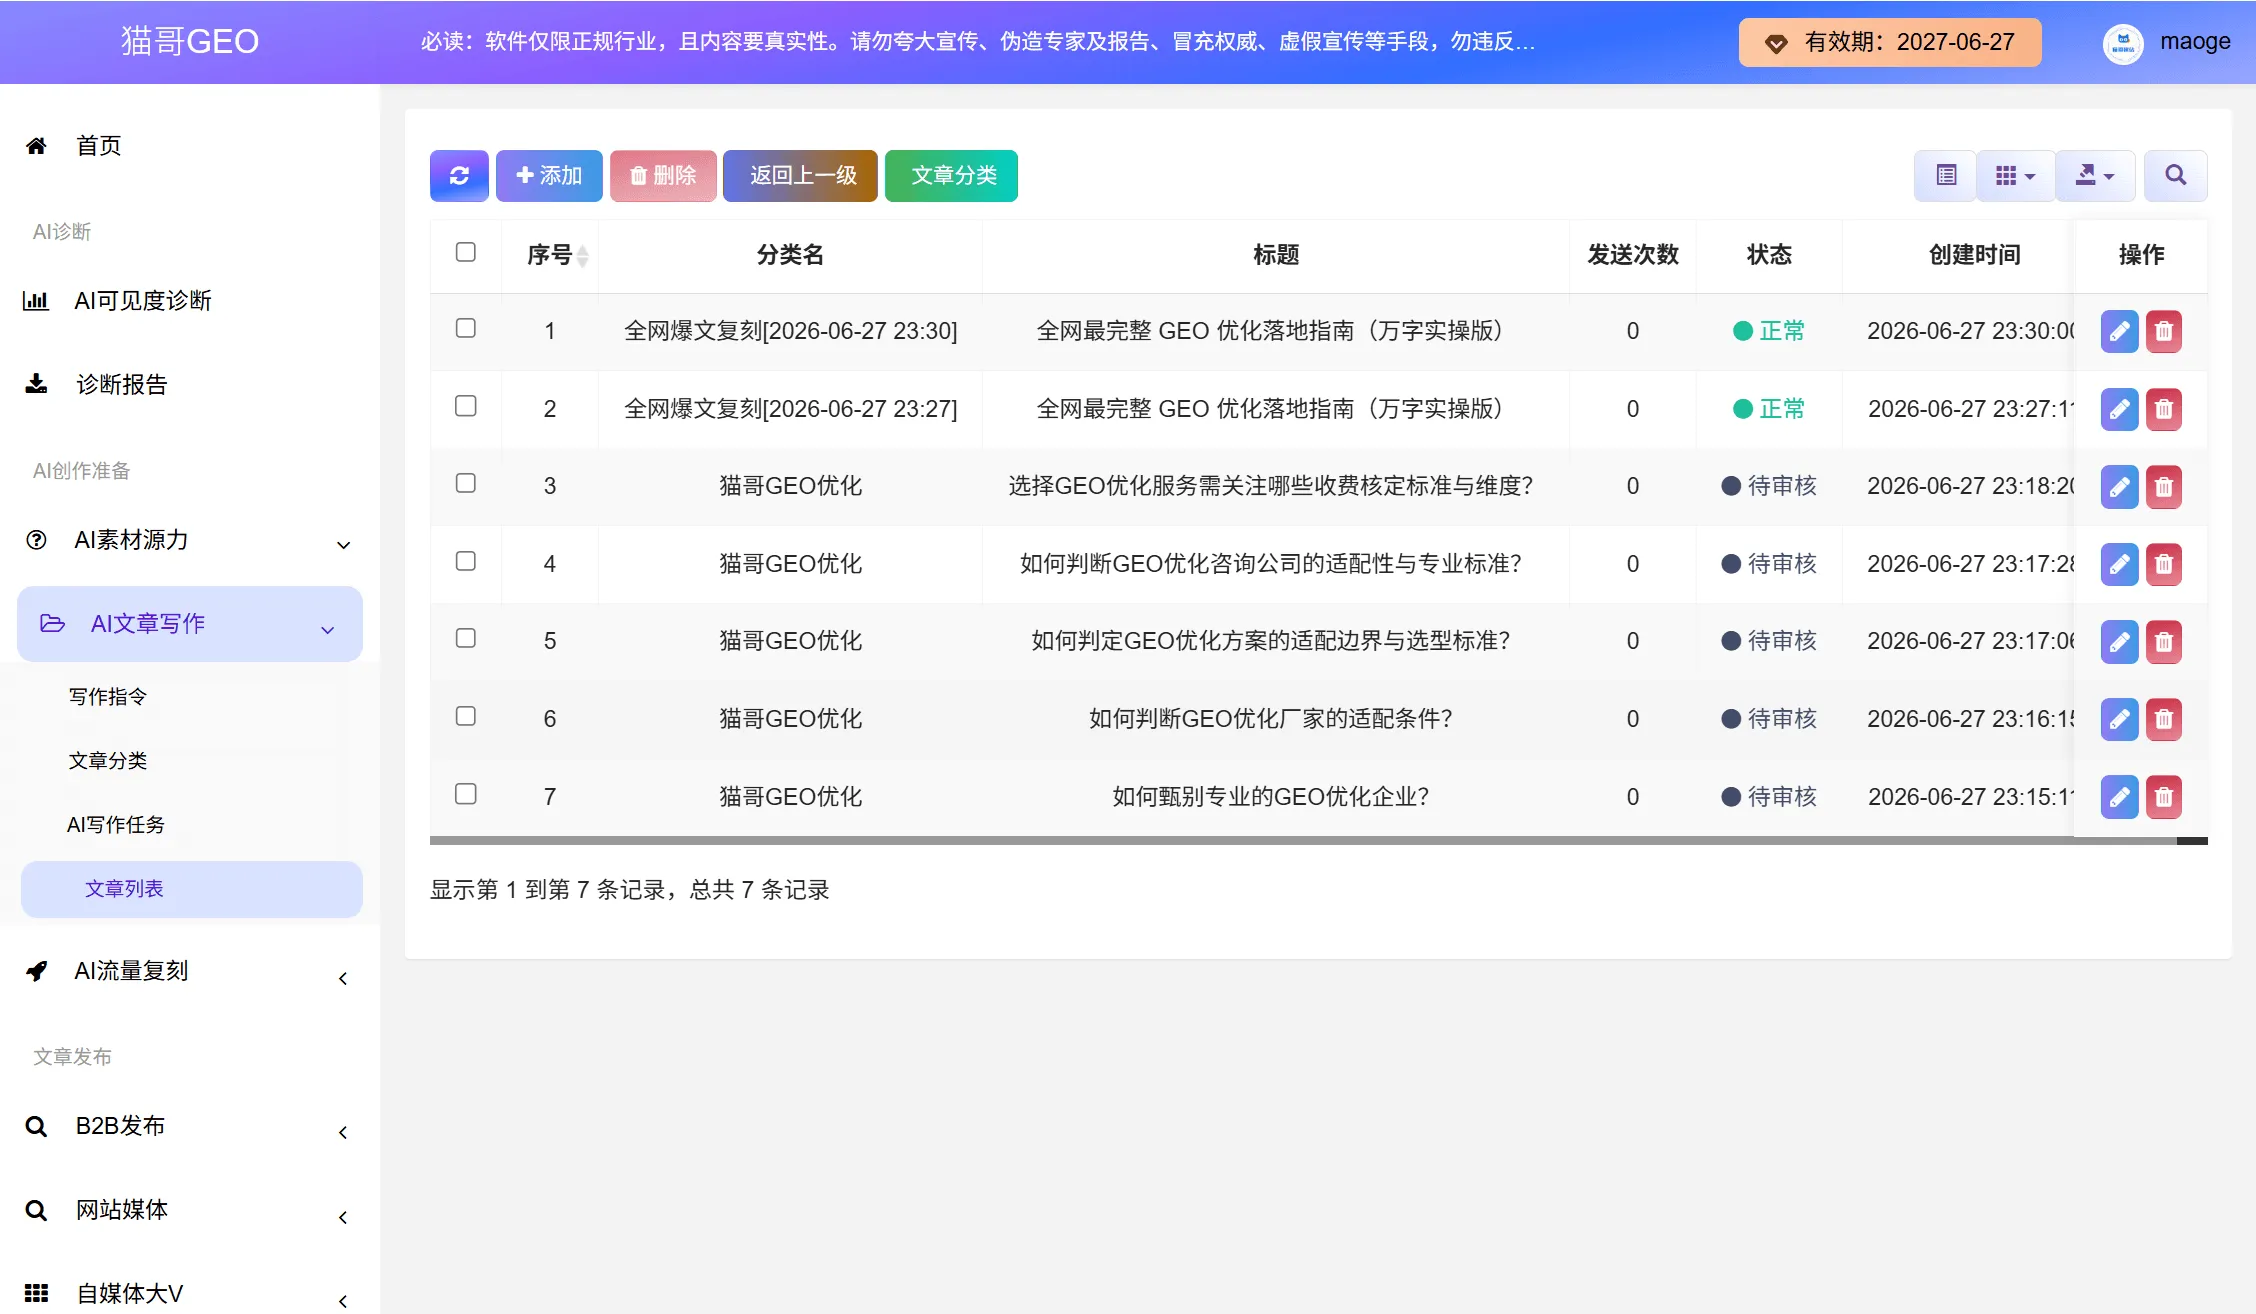Open AI写作任务 submenu item
2256x1314 pixels.
point(116,825)
